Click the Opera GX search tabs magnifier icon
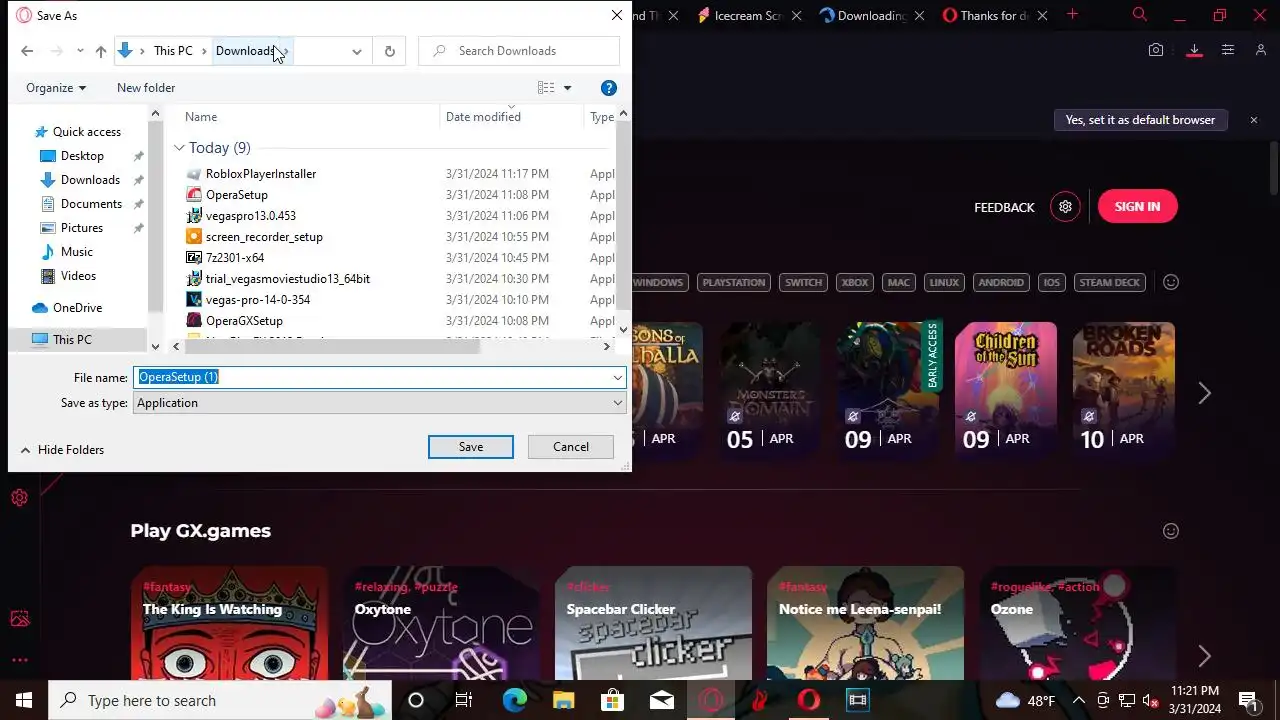Screen dimensions: 1280x720 [x=1139, y=15]
